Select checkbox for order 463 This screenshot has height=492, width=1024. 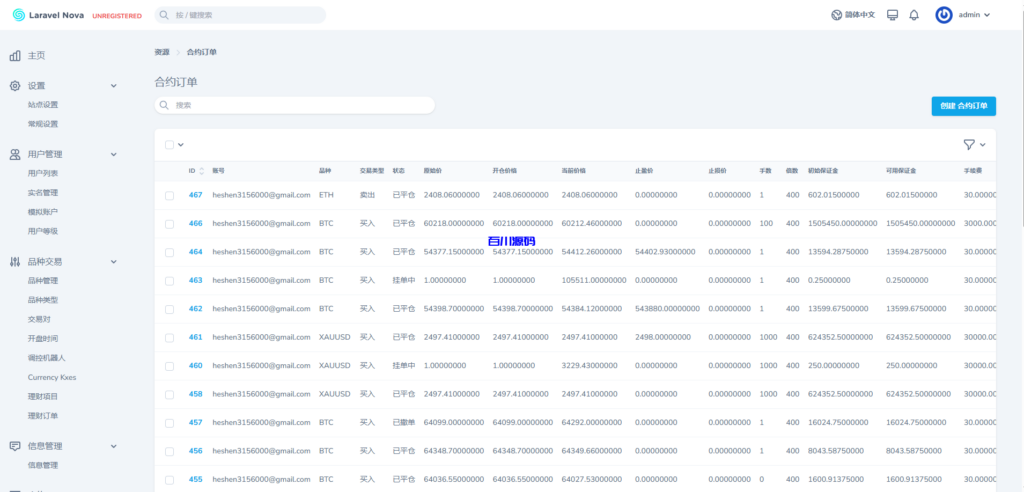pos(170,281)
